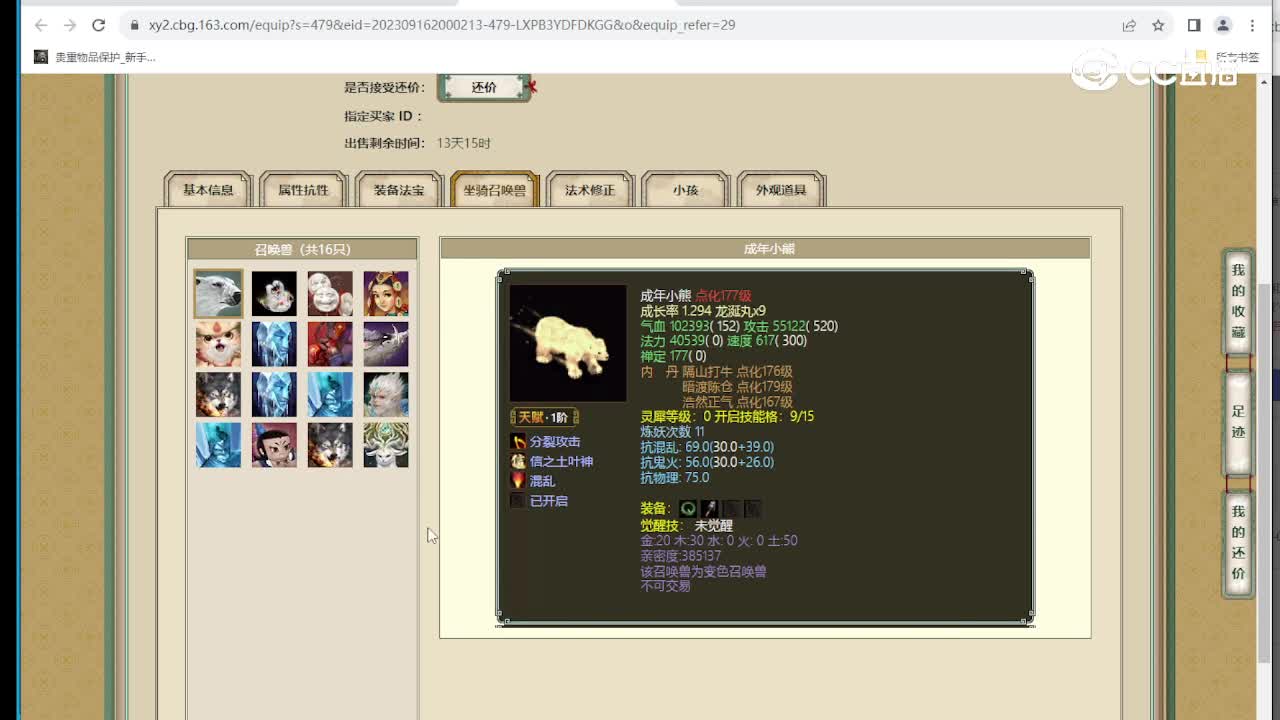This screenshot has height=720, width=1280.
Task: Switch to the 法术修正 tab
Action: pyautogui.click(x=590, y=190)
